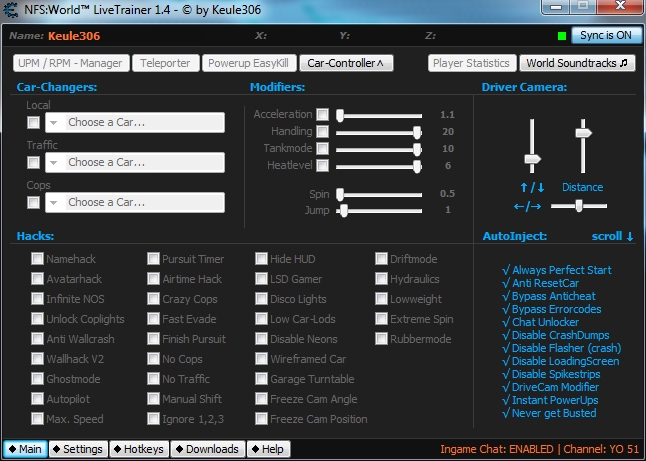Open World Soundtracks
The image size is (646, 461).
point(577,63)
